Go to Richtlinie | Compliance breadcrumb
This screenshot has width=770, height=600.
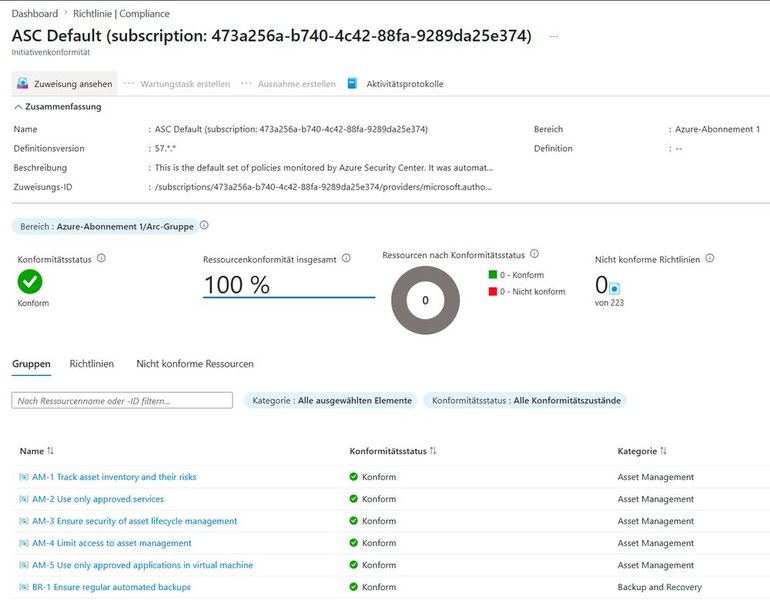[x=121, y=14]
